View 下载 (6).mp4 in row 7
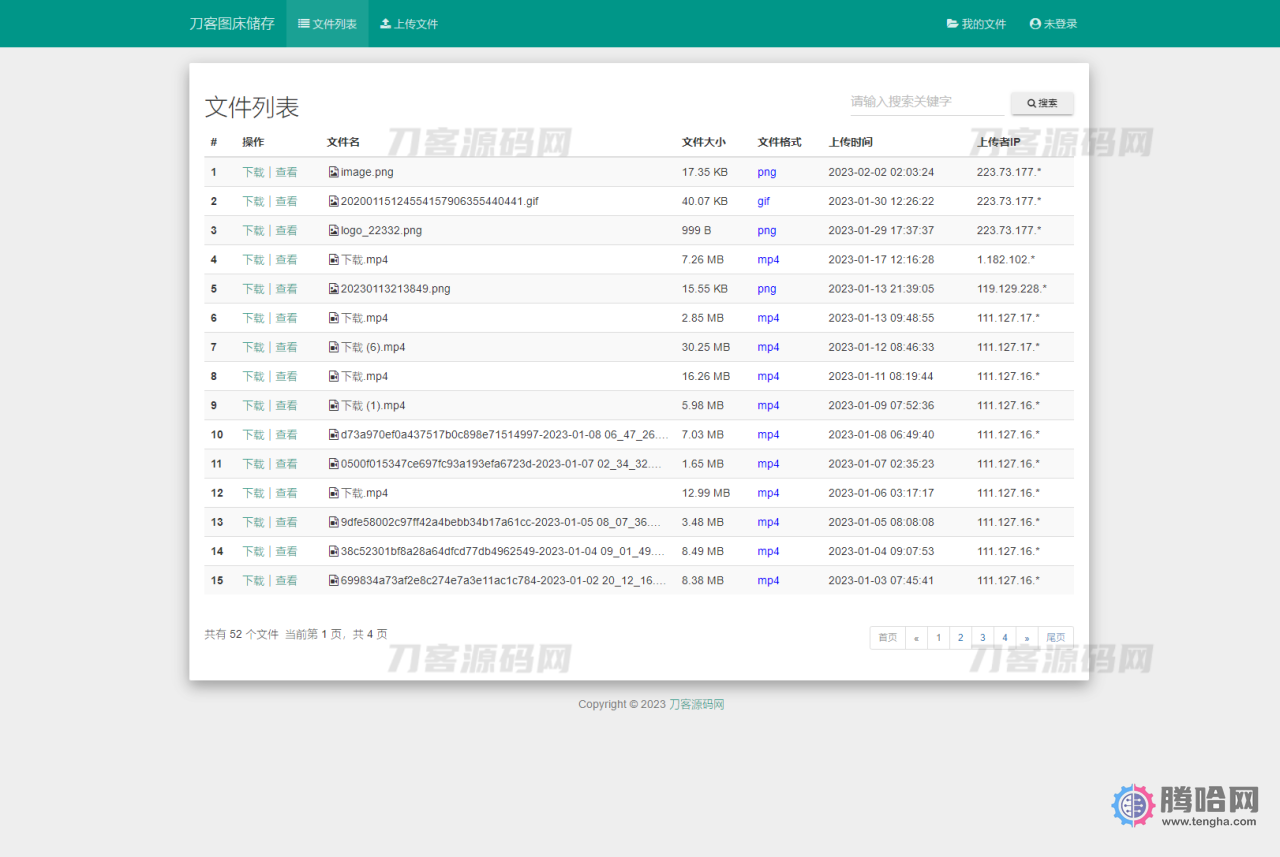Image resolution: width=1280 pixels, height=857 pixels. tap(286, 347)
